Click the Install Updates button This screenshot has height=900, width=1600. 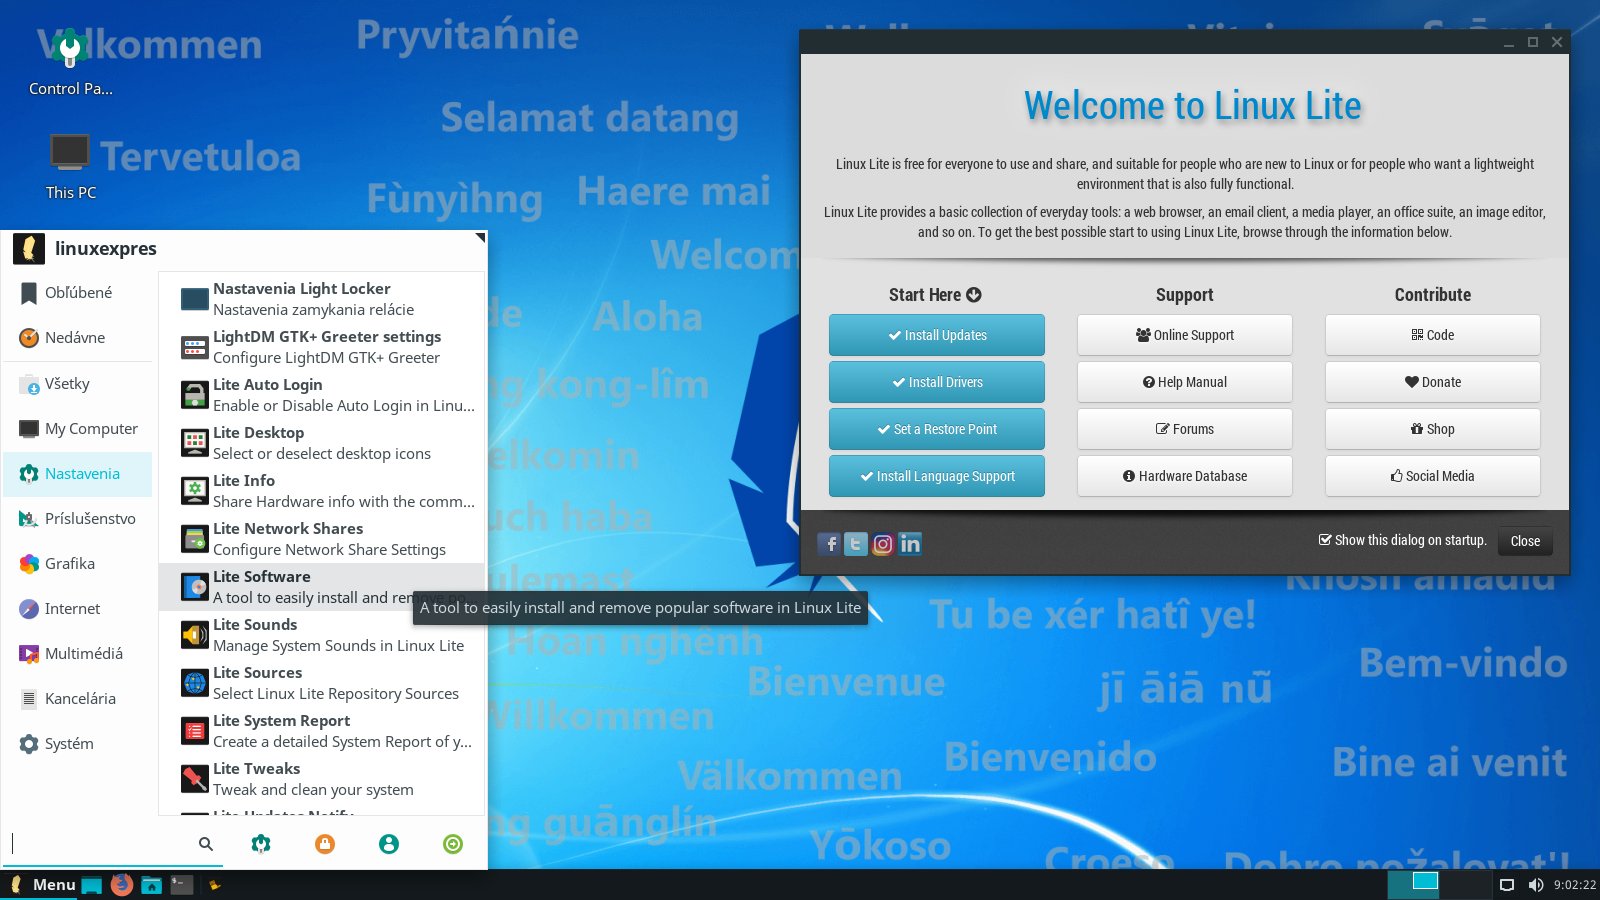[x=937, y=335]
